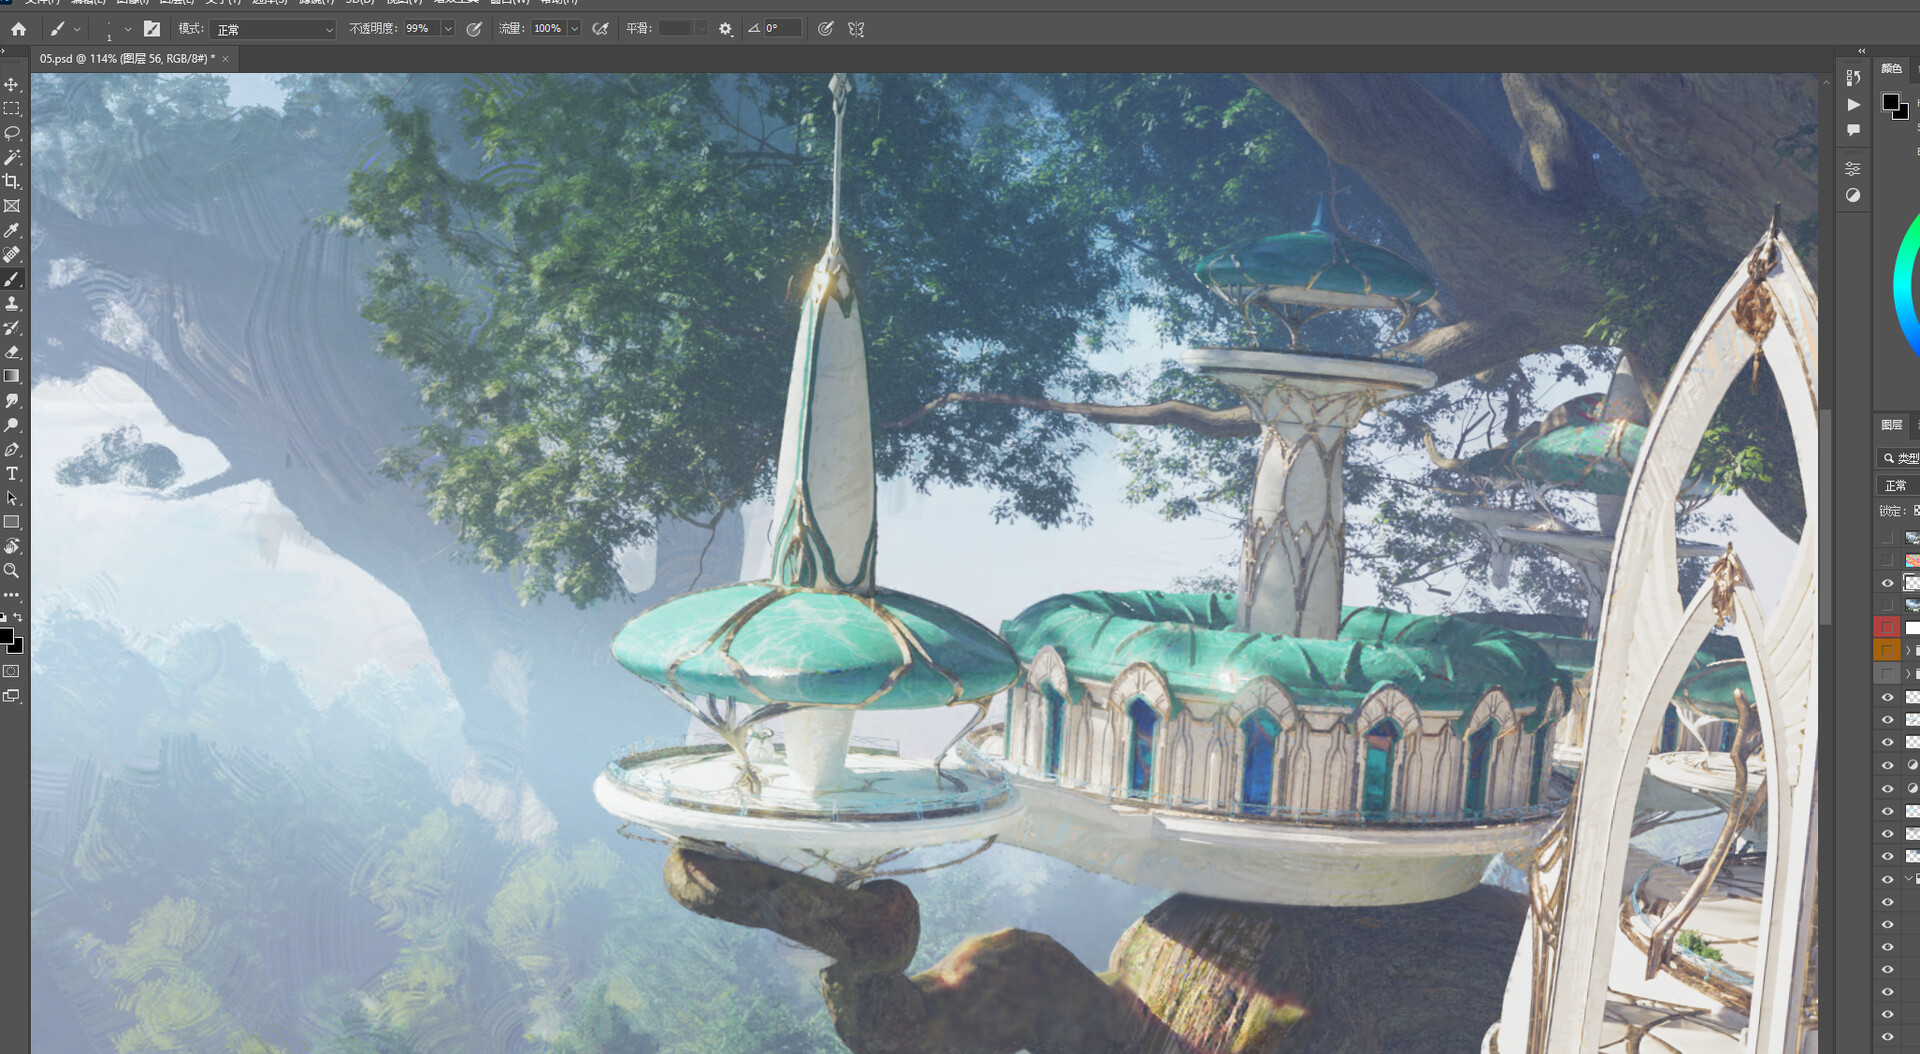Show the gray-labeled layer group
This screenshot has width=1920, height=1054.
(1887, 674)
